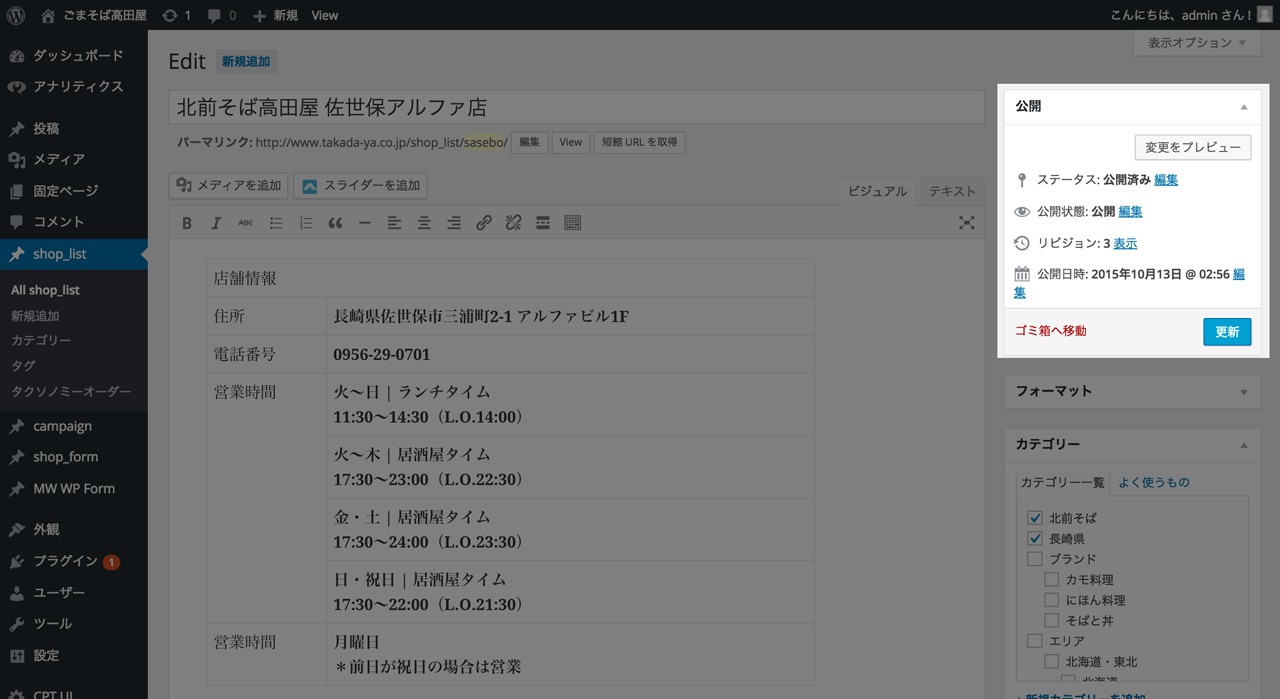The image size is (1280, 699).
Task: Collapse the 公開 panel
Action: point(1244,106)
